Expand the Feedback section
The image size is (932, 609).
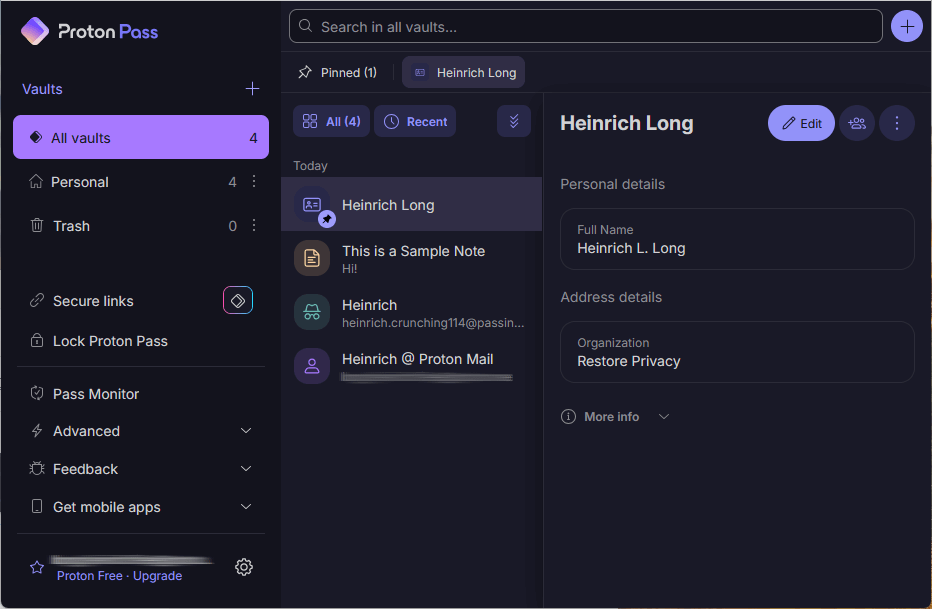(141, 469)
